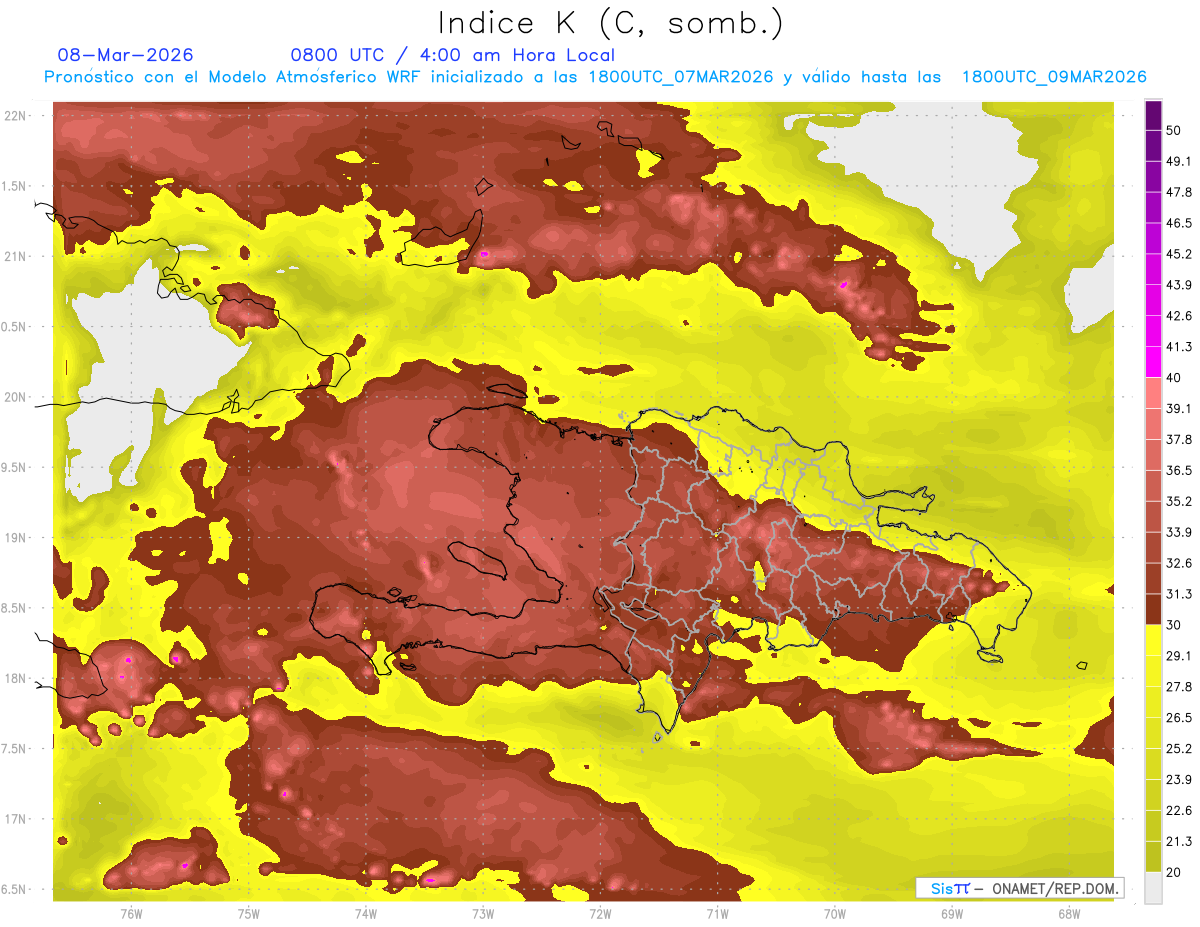Click the '49.1' colorbar label
This screenshot has width=1200, height=927.
[x=1179, y=161]
